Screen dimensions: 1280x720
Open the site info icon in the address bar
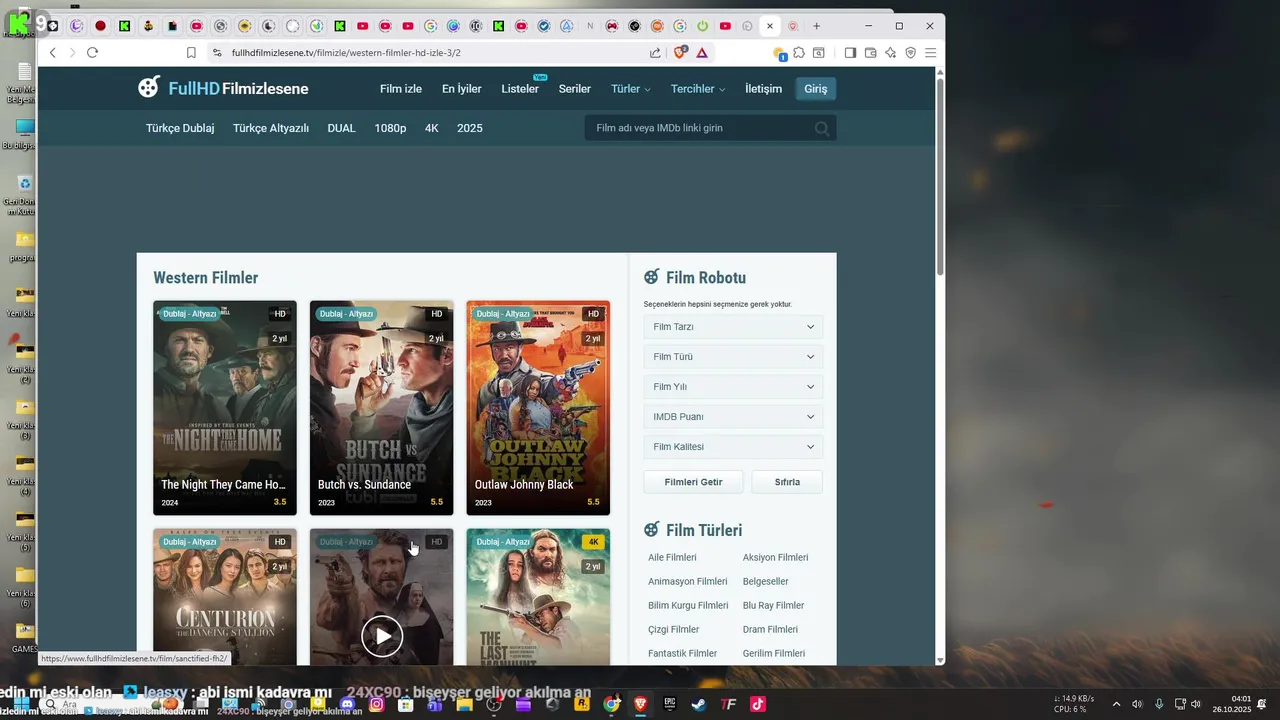tap(216, 53)
